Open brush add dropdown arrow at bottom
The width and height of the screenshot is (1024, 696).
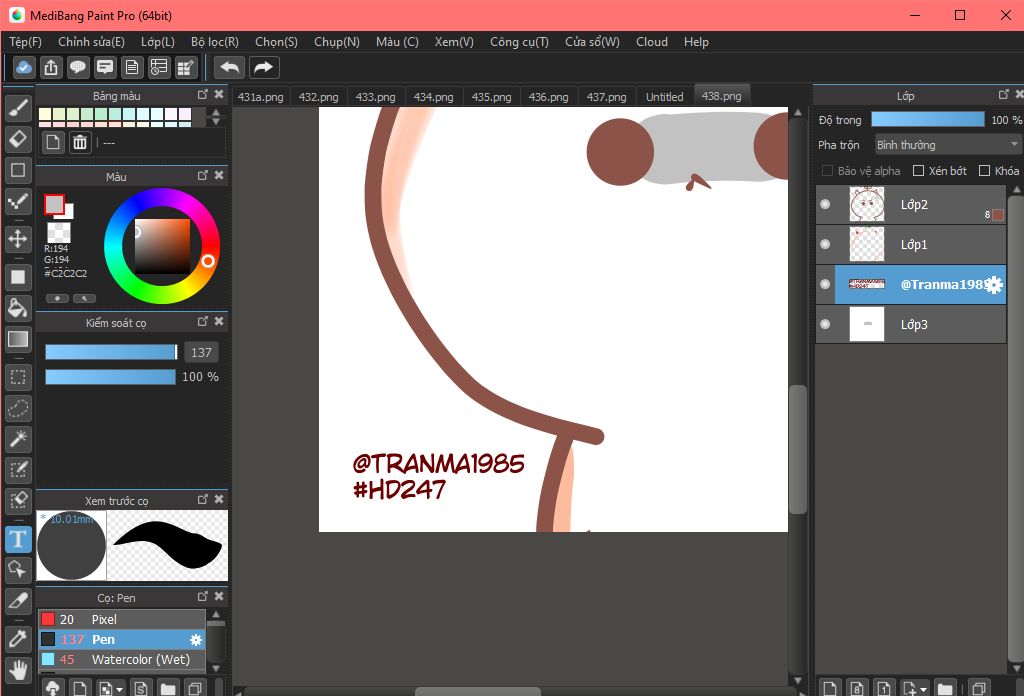(120, 689)
